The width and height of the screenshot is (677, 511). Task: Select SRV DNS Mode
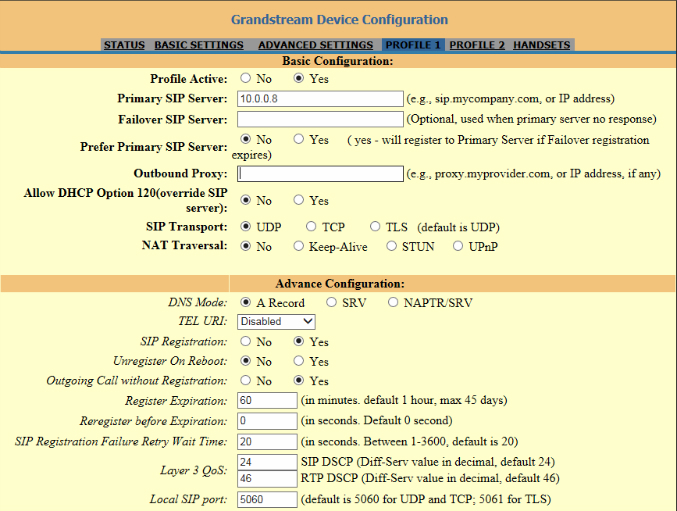(x=331, y=302)
